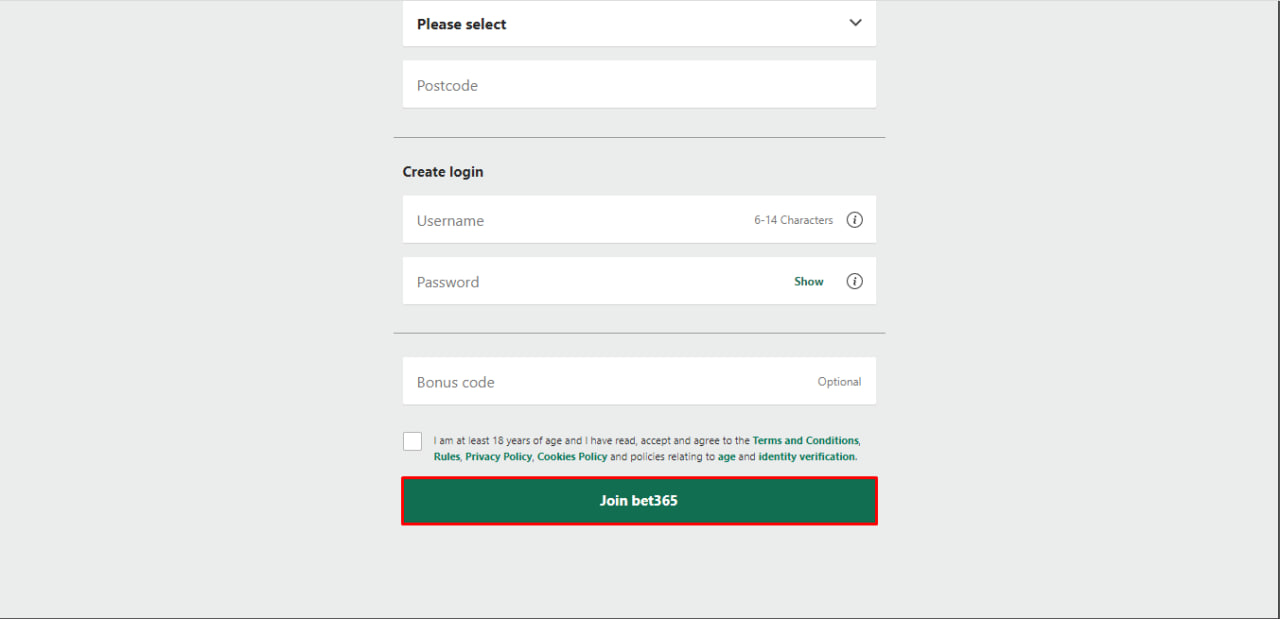Click into the Postcode field
The height and width of the screenshot is (619, 1280).
pos(639,85)
